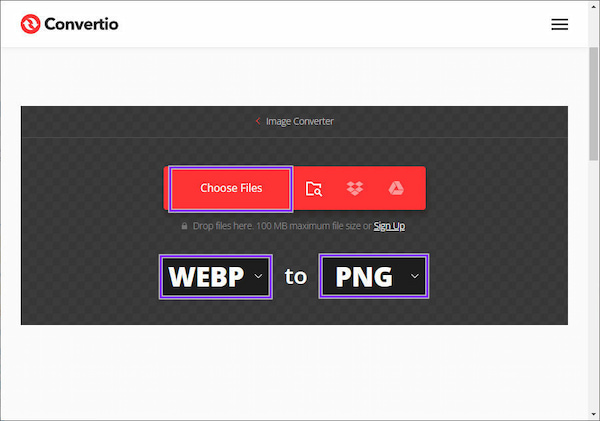Image resolution: width=600 pixels, height=421 pixels.
Task: Open the Sign Up link
Action: click(x=389, y=226)
